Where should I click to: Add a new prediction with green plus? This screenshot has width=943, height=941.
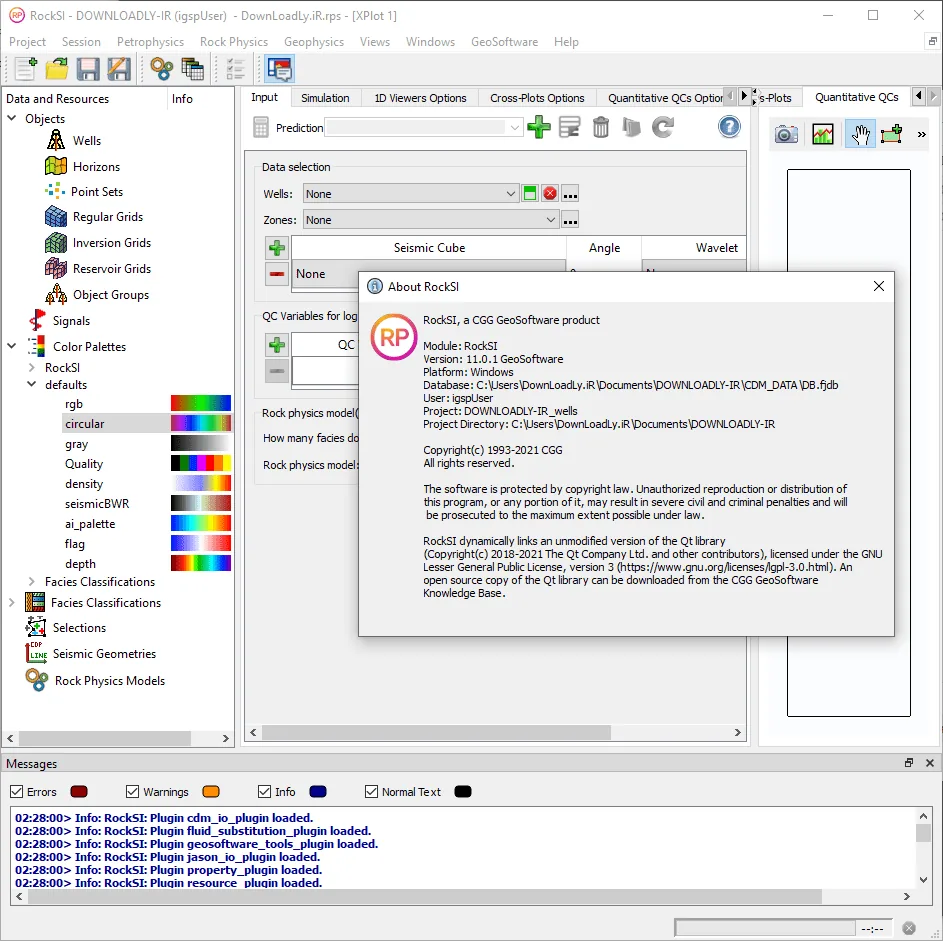[x=539, y=127]
